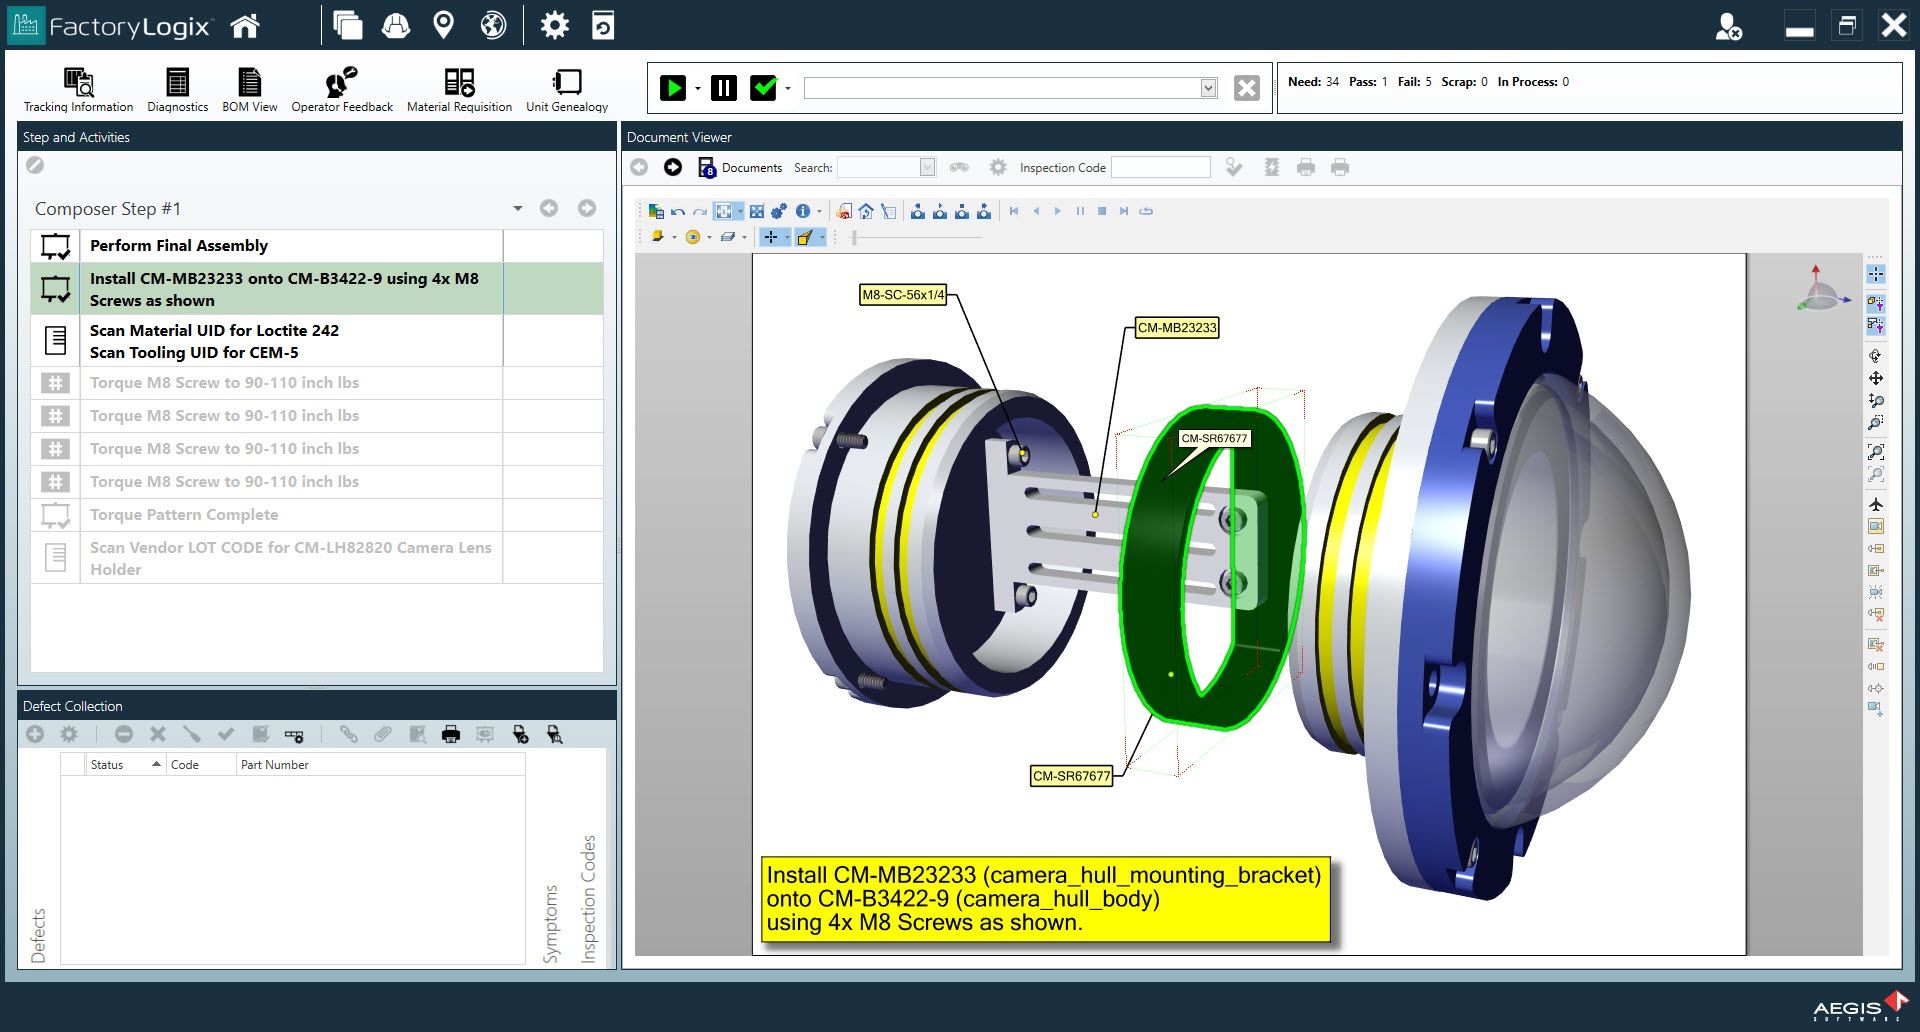
Task: Open Operator Feedback
Action: [341, 88]
